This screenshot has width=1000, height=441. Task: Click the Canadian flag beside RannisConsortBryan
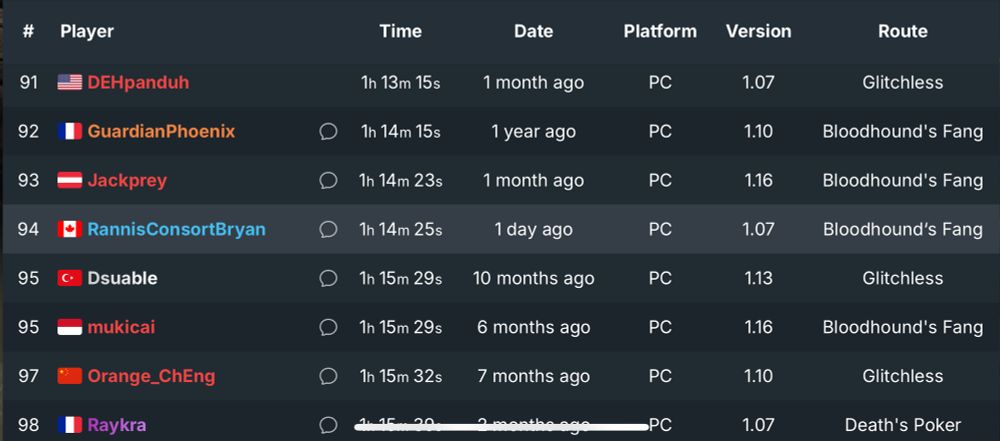coord(70,229)
